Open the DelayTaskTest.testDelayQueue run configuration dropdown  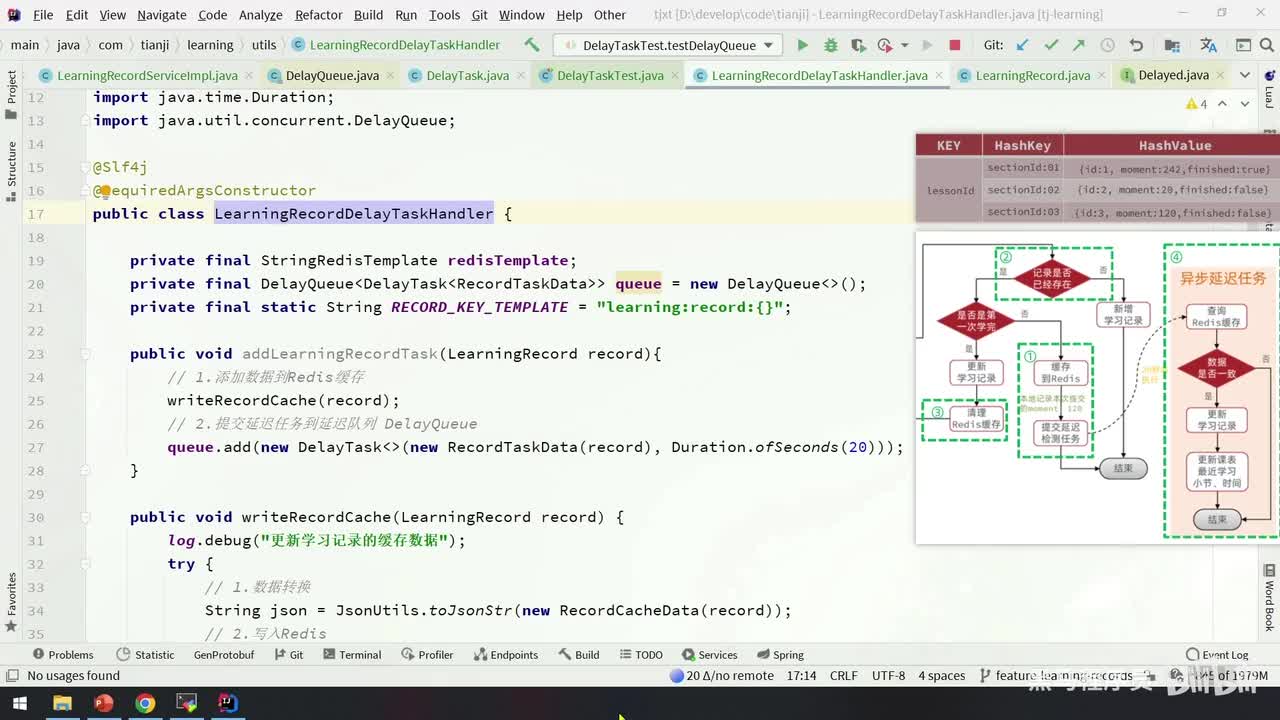pyautogui.click(x=669, y=45)
